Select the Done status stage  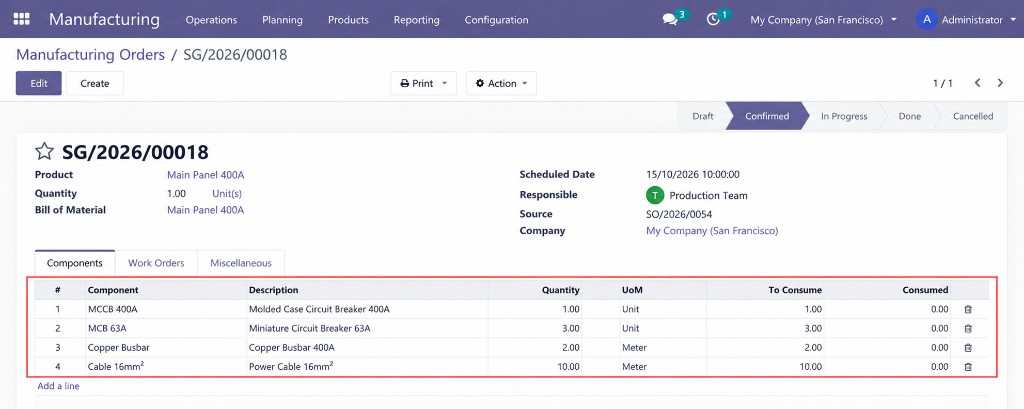click(x=909, y=116)
